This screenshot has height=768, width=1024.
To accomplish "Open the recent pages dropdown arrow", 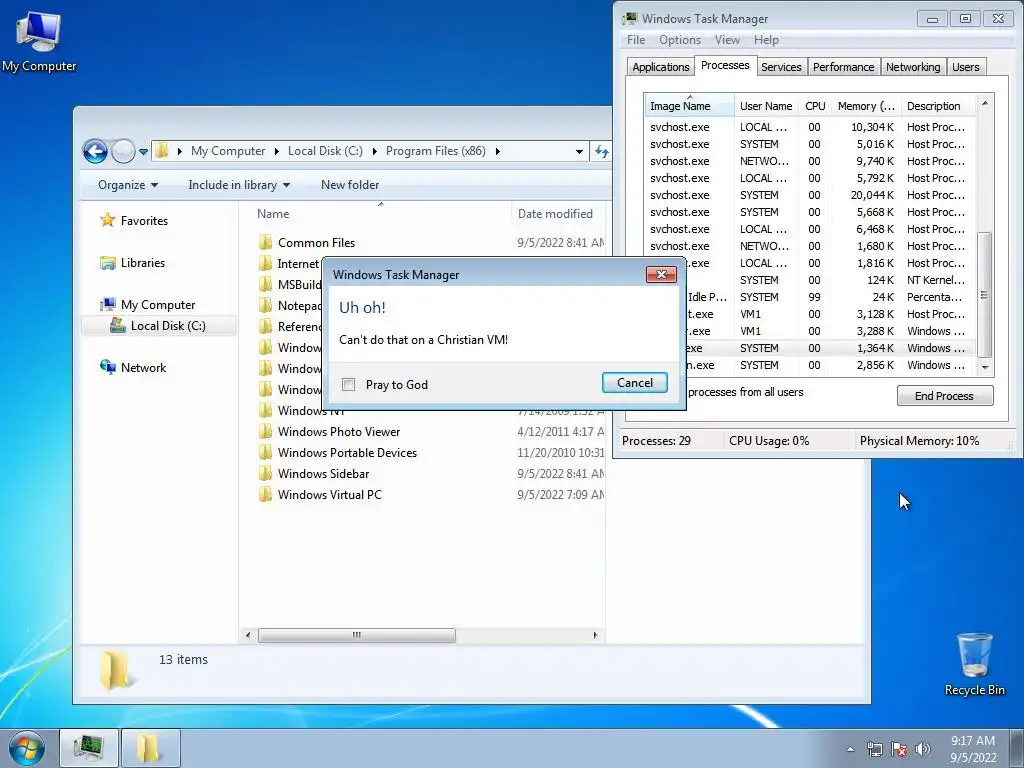I will point(143,152).
